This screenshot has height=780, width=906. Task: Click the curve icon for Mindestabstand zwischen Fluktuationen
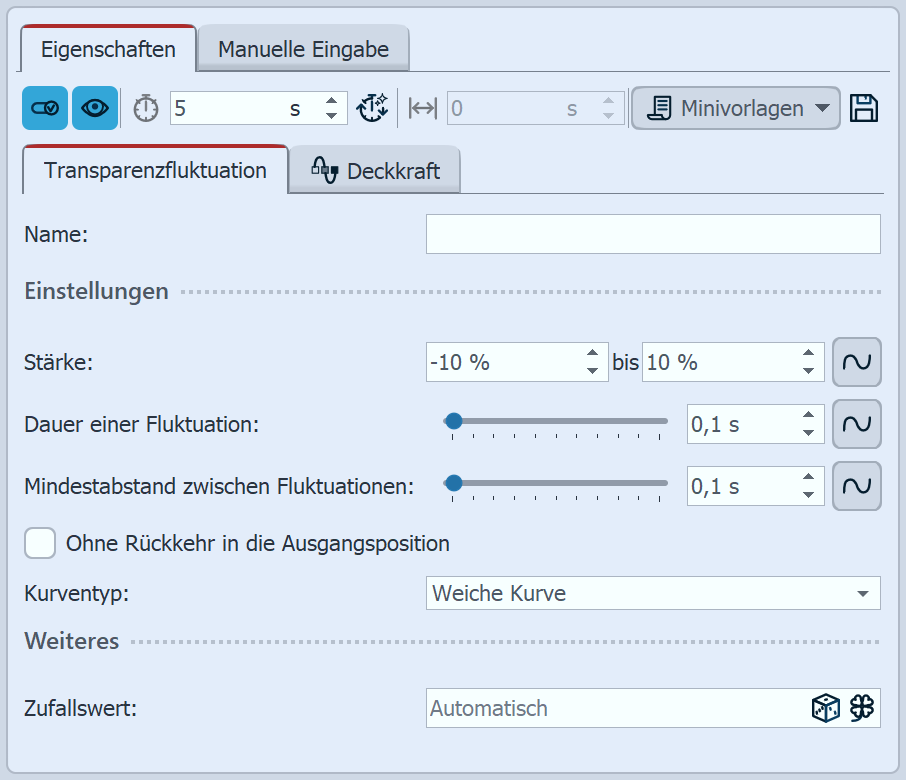pos(857,486)
